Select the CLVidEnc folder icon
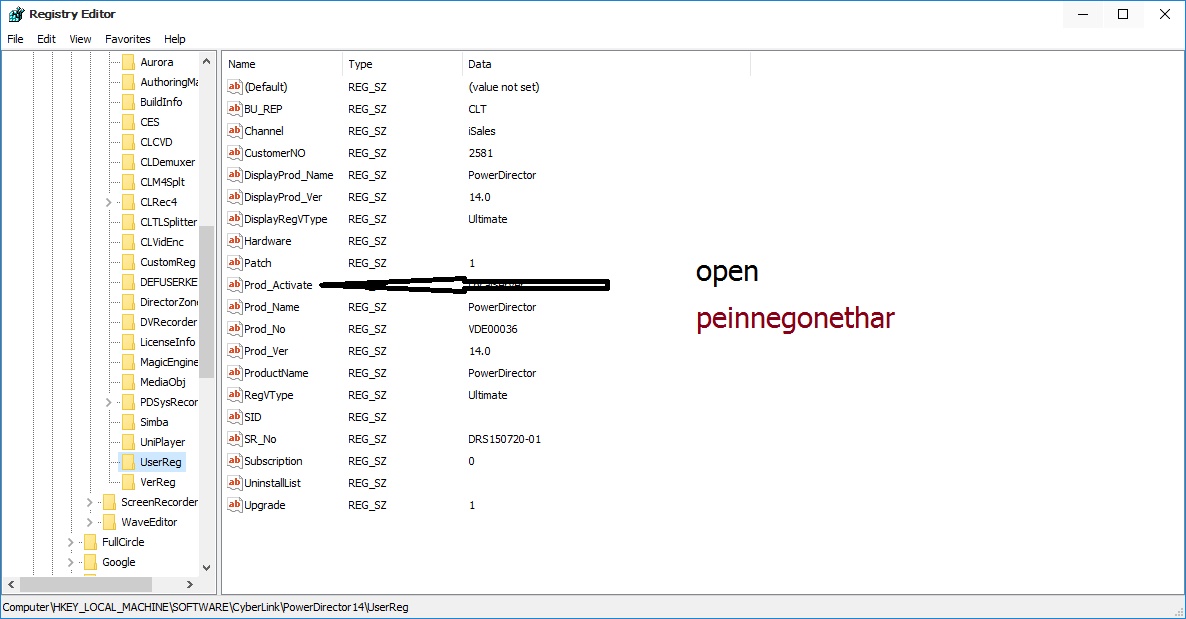 pyautogui.click(x=129, y=242)
